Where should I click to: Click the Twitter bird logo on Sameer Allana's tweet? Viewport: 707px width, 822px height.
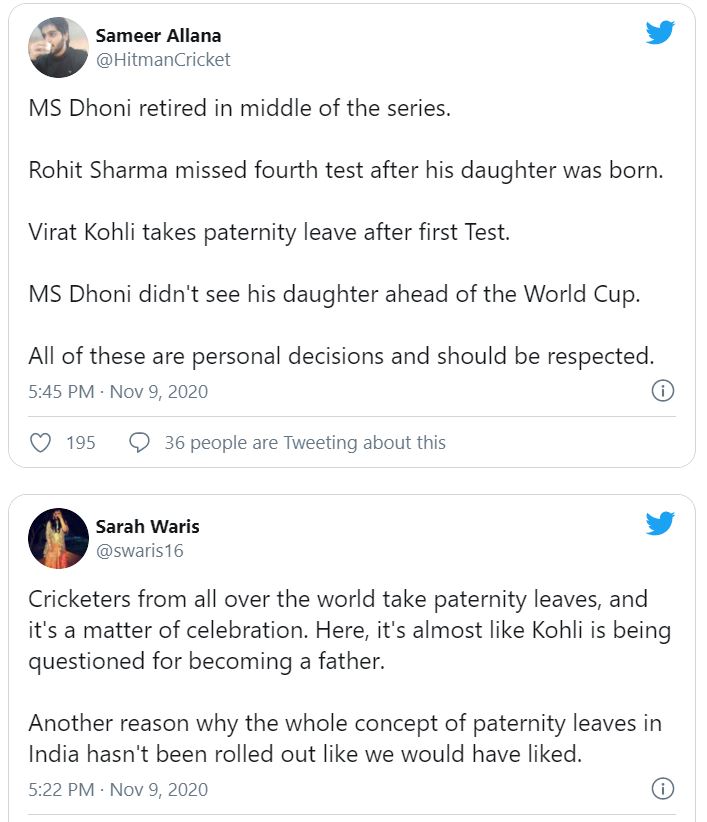660,32
